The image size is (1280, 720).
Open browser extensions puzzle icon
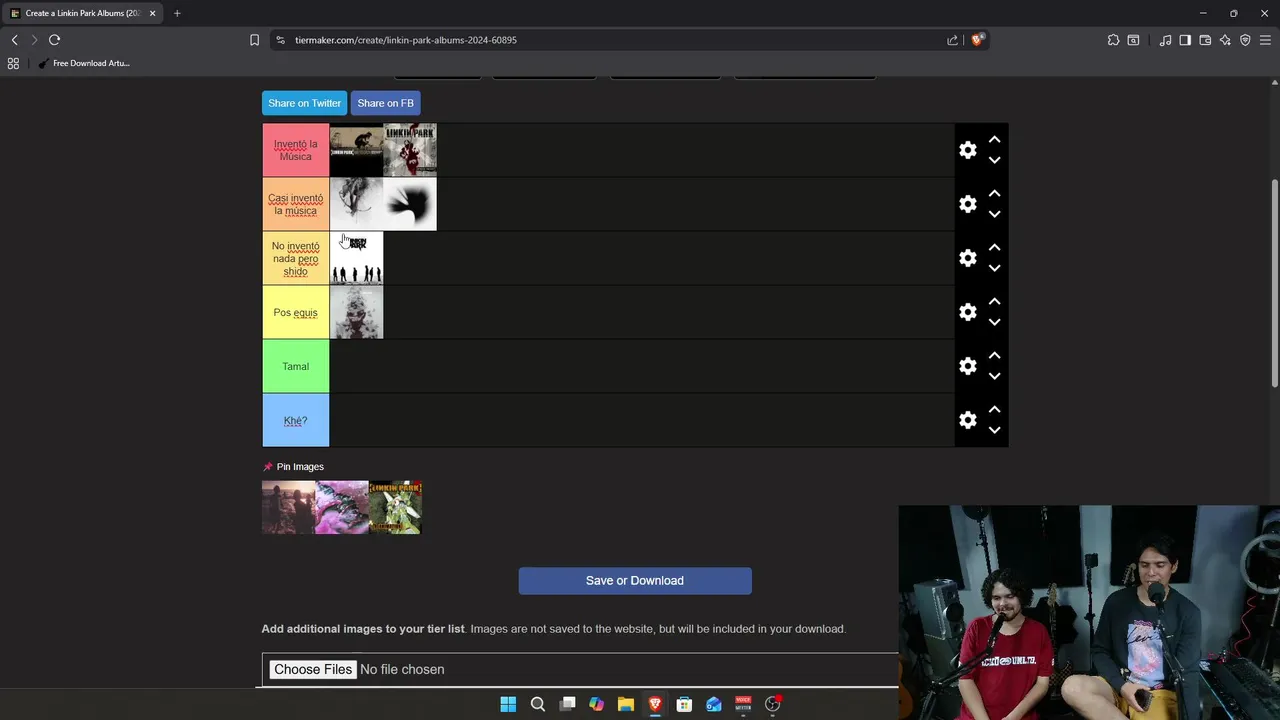tap(1113, 40)
